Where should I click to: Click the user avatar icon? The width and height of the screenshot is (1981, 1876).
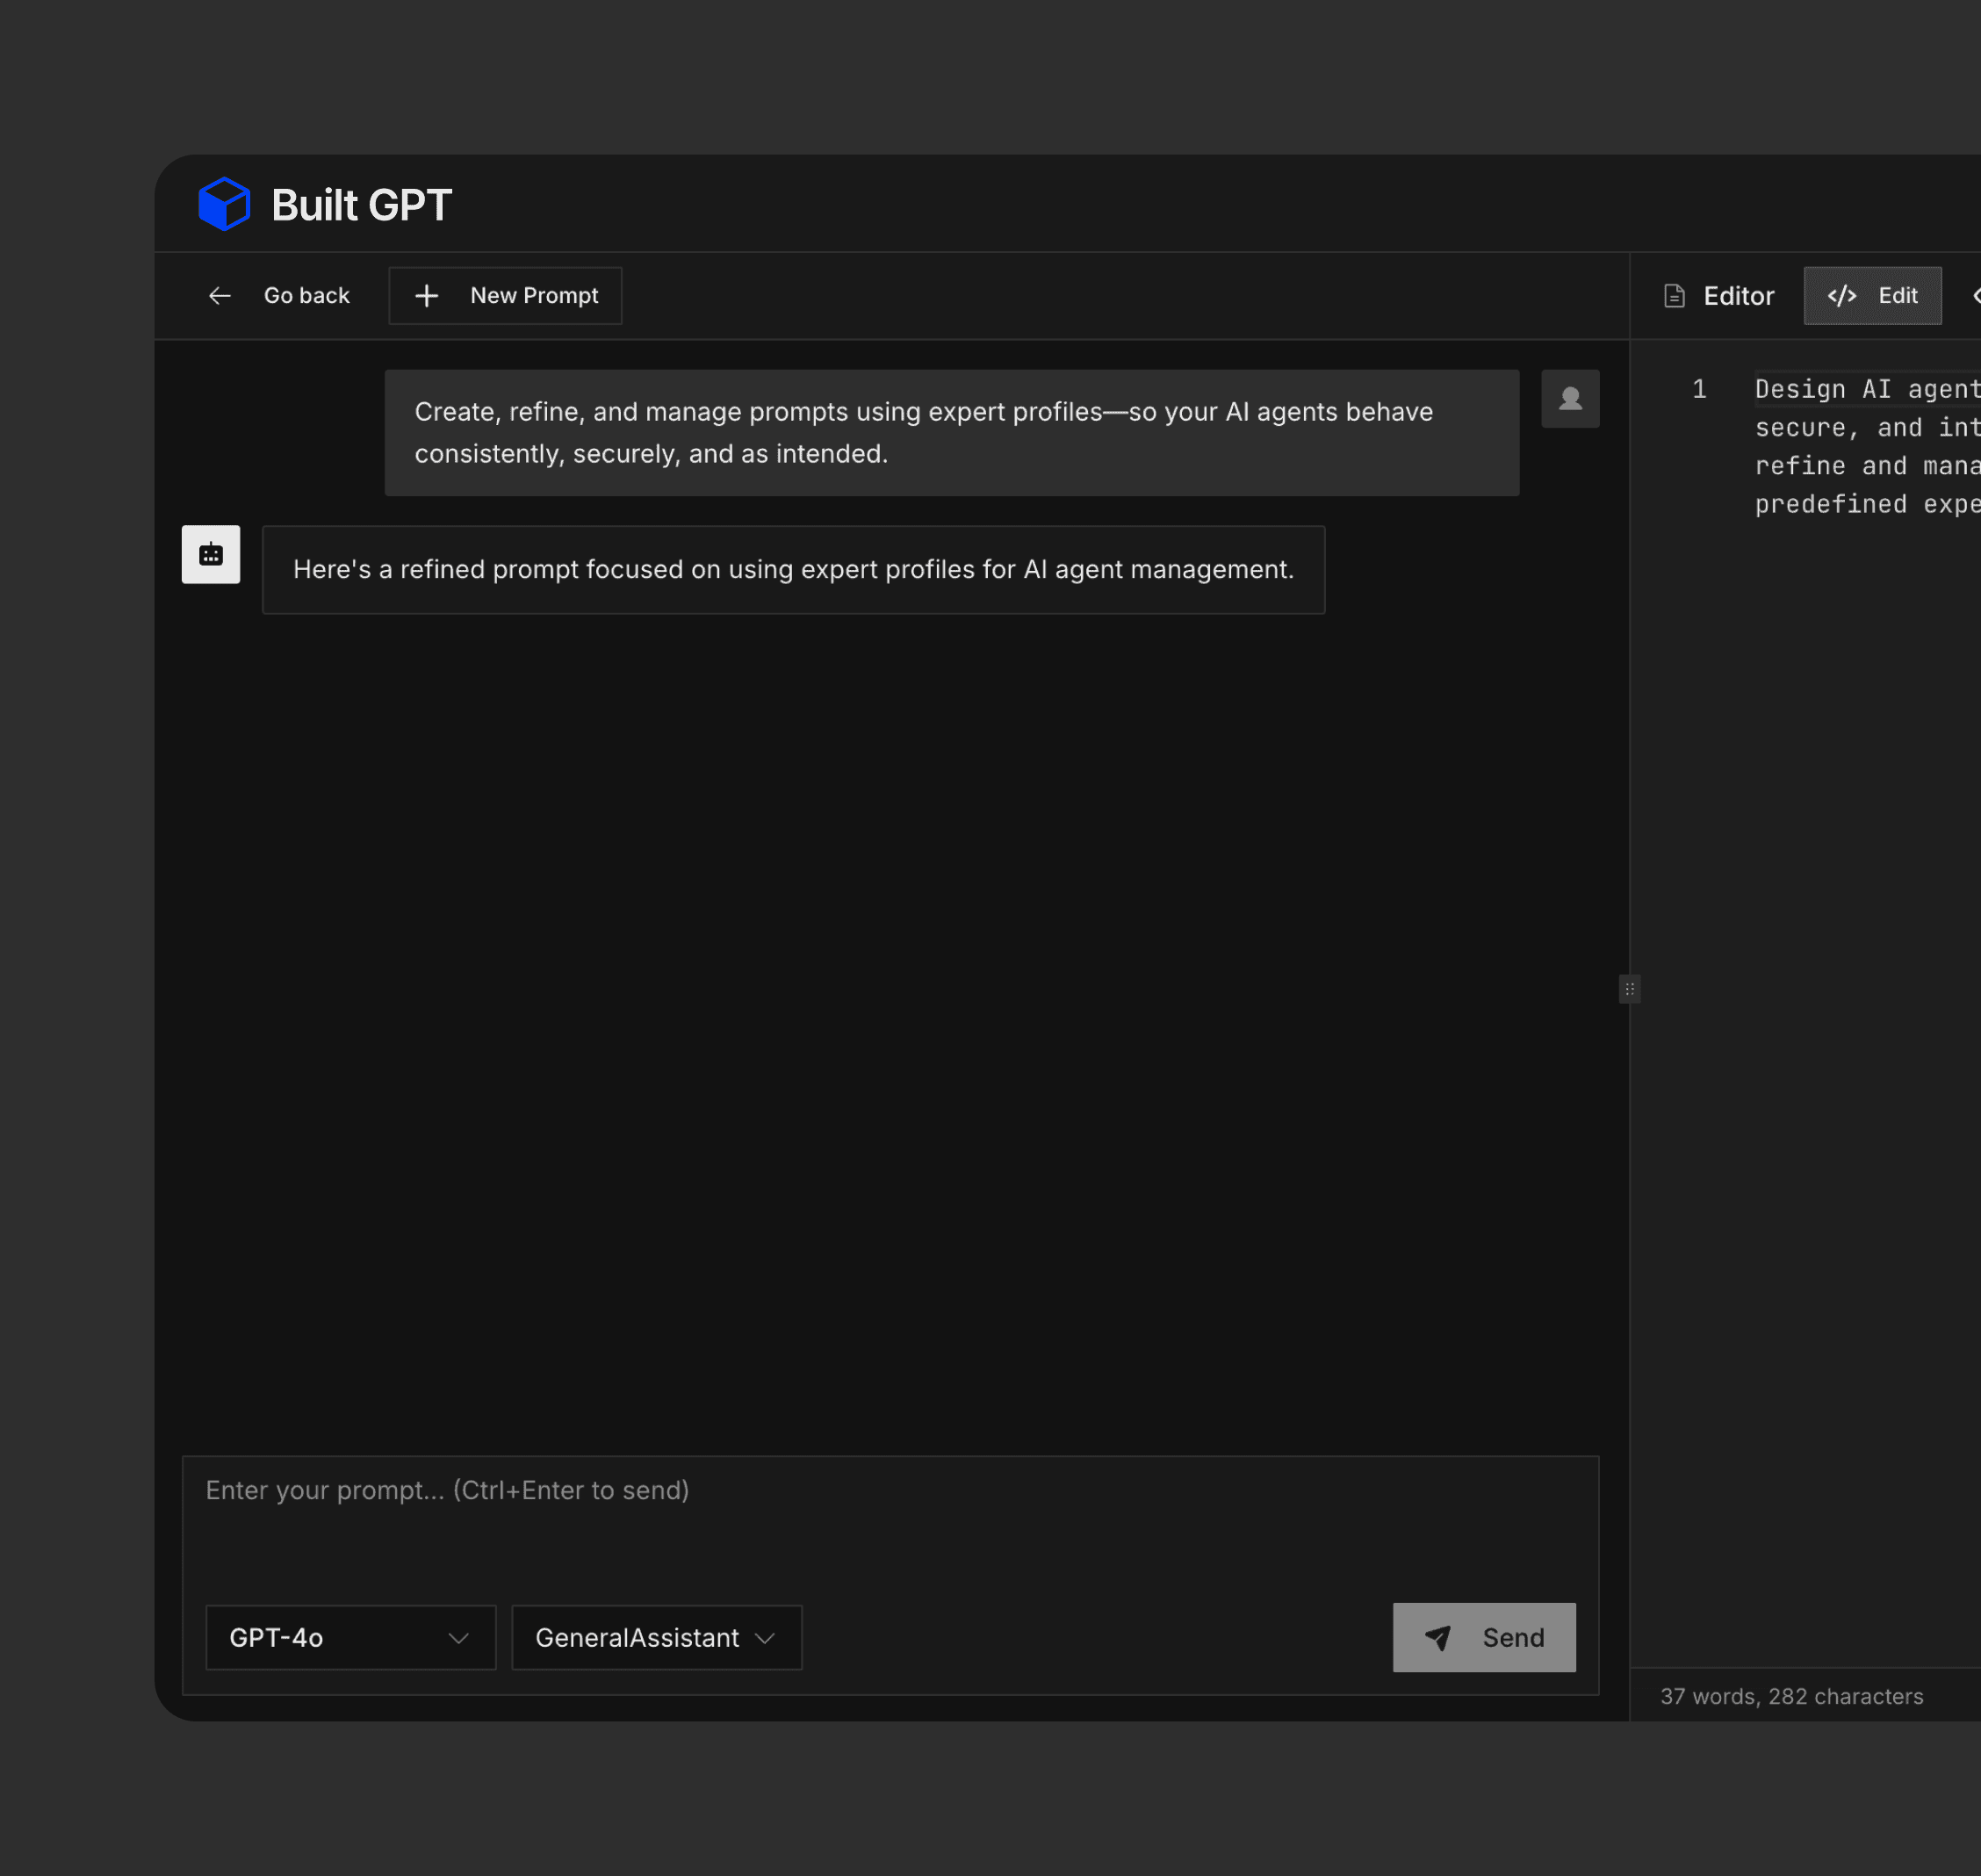pyautogui.click(x=1570, y=399)
